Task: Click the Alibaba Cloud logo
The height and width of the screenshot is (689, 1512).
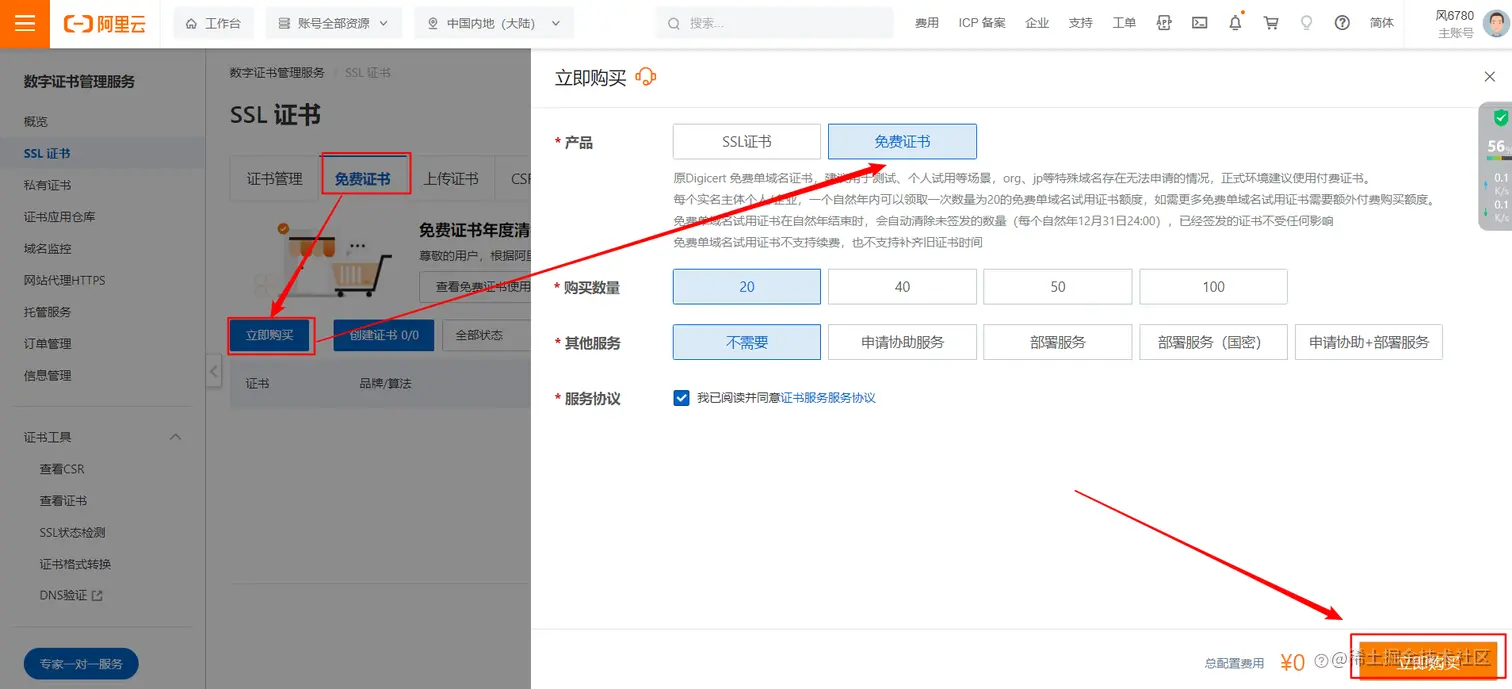Action: (105, 24)
